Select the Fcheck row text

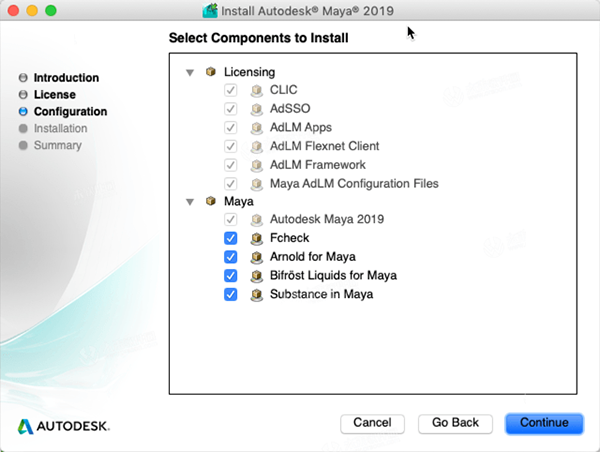tap(290, 238)
